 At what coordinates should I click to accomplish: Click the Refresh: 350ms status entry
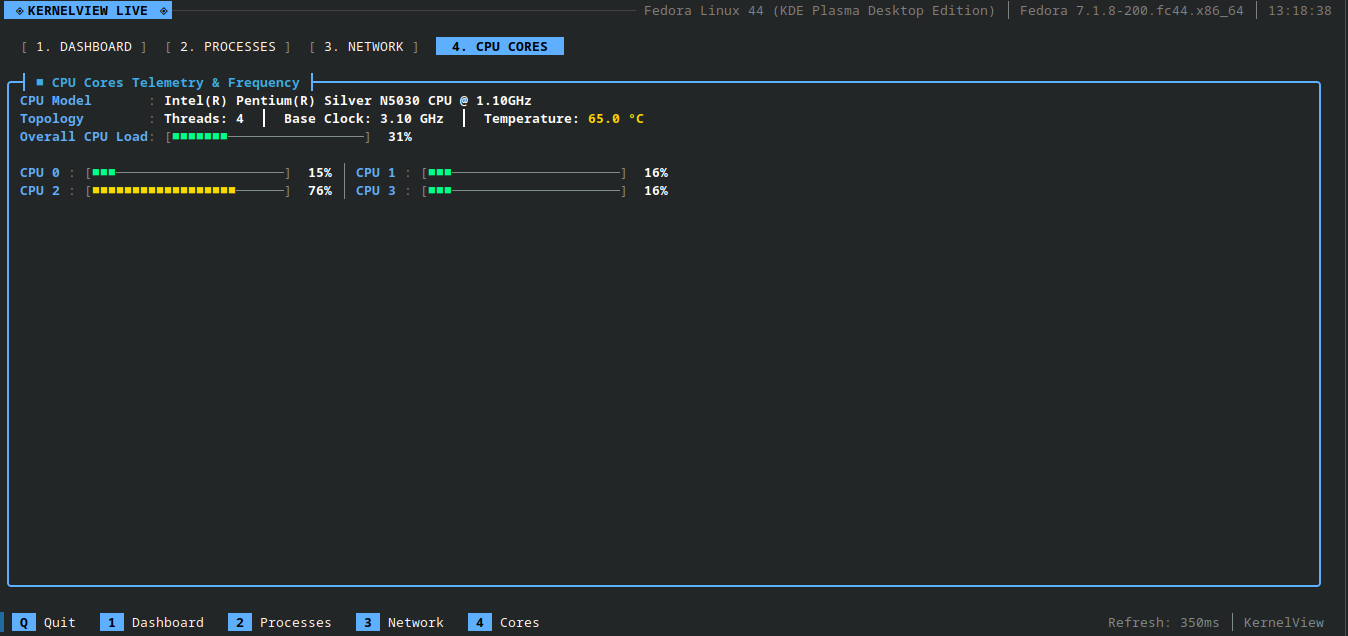pos(1164,623)
